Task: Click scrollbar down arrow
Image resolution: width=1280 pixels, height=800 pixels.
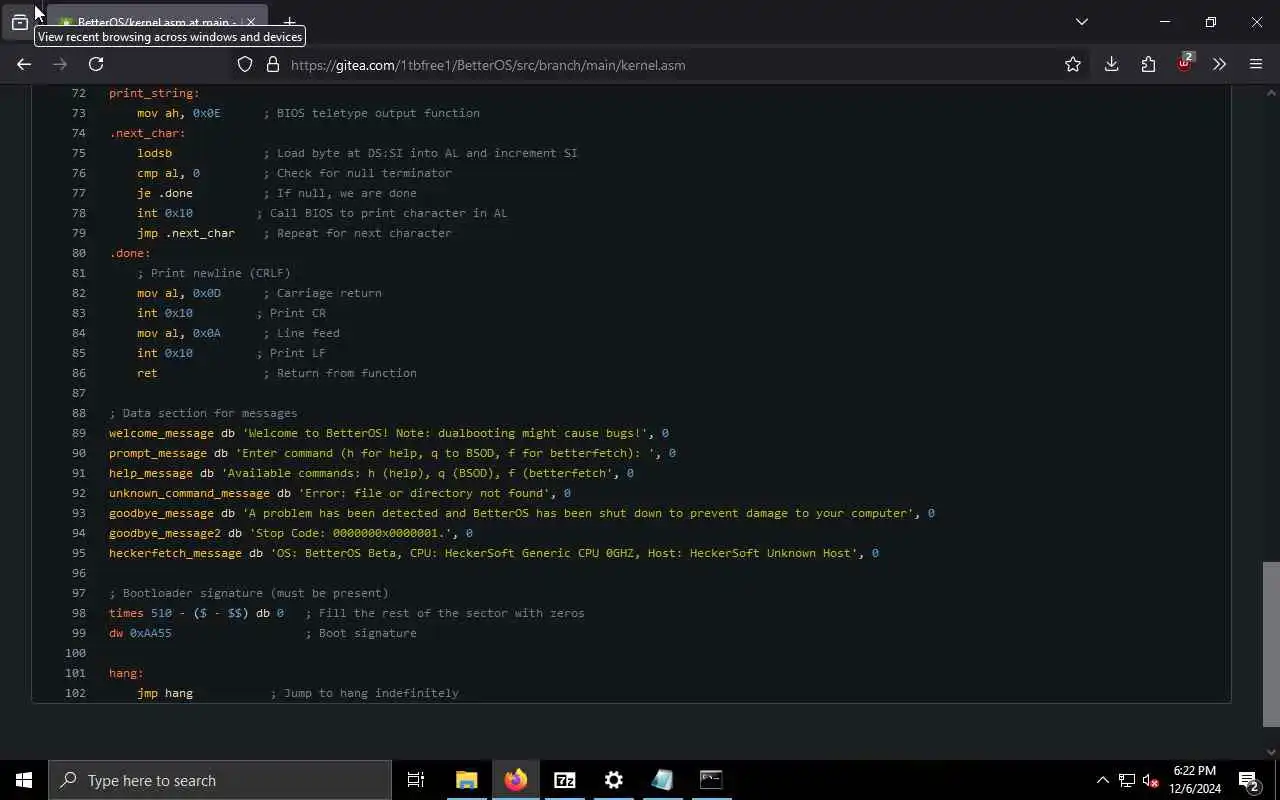Action: (1271, 752)
